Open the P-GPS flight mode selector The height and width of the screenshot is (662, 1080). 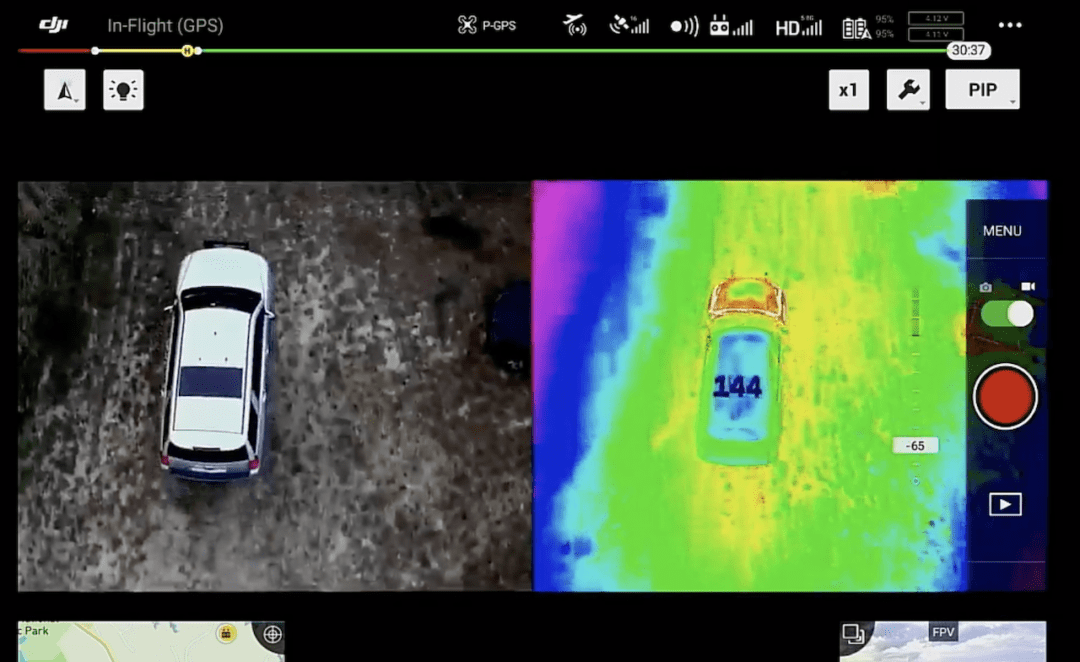[x=487, y=25]
